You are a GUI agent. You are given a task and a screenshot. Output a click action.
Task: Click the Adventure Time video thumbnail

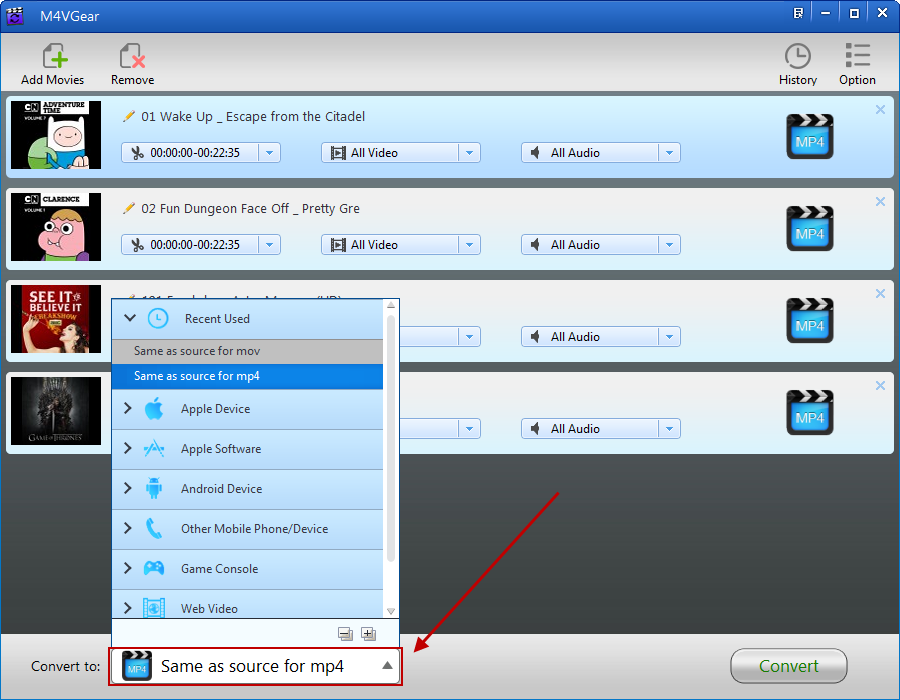tap(56, 135)
